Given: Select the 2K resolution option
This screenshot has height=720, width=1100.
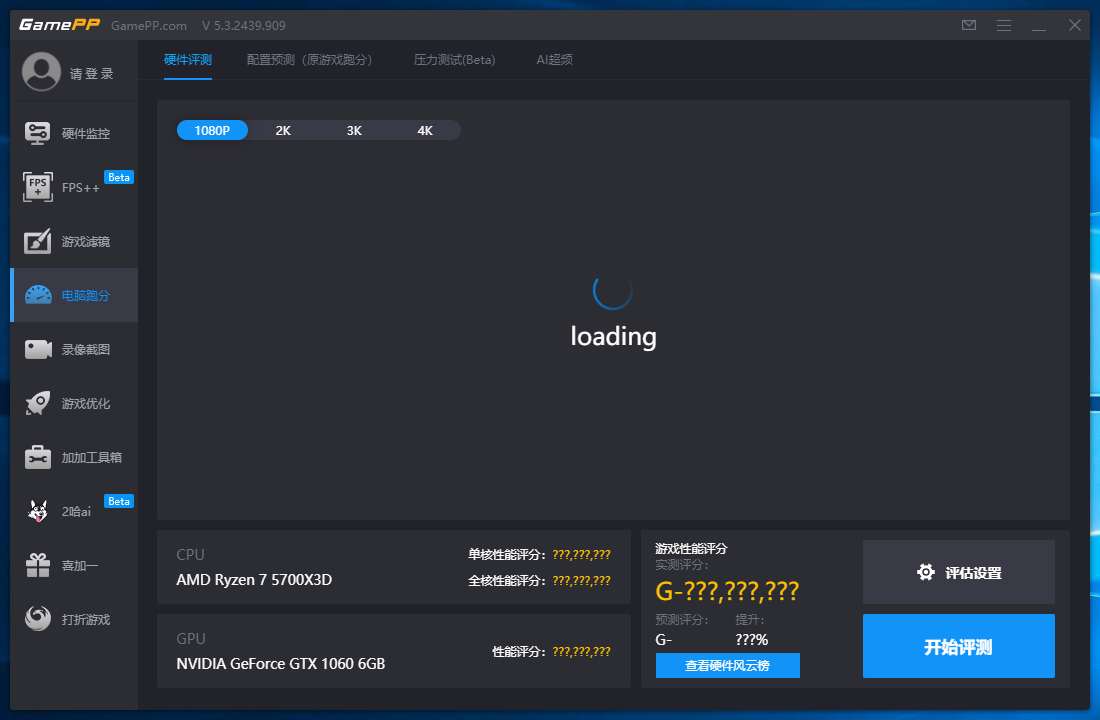Looking at the screenshot, I should [283, 131].
